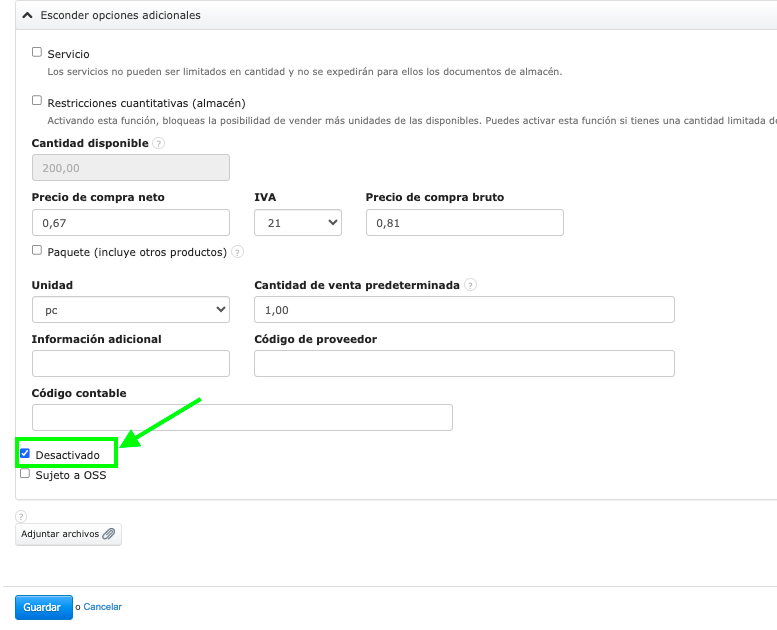This screenshot has width=777, height=630.
Task: Click the Adjuntar archivos button
Action: pos(68,534)
